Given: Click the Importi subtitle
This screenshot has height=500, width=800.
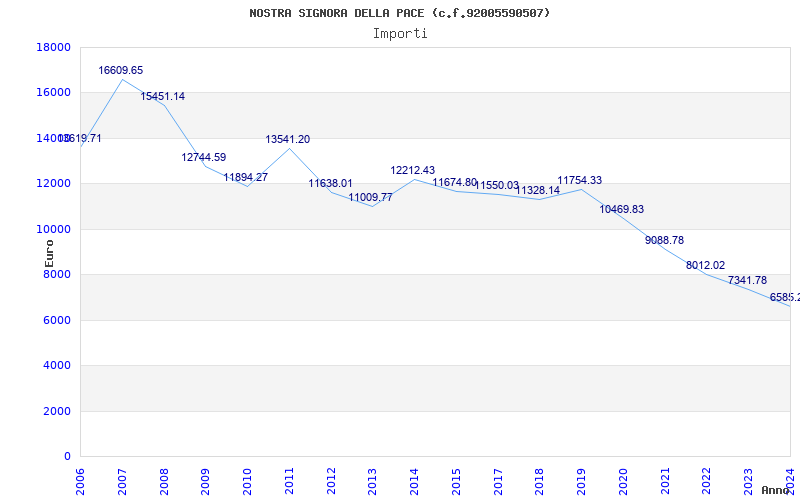Looking at the screenshot, I should click(400, 34).
